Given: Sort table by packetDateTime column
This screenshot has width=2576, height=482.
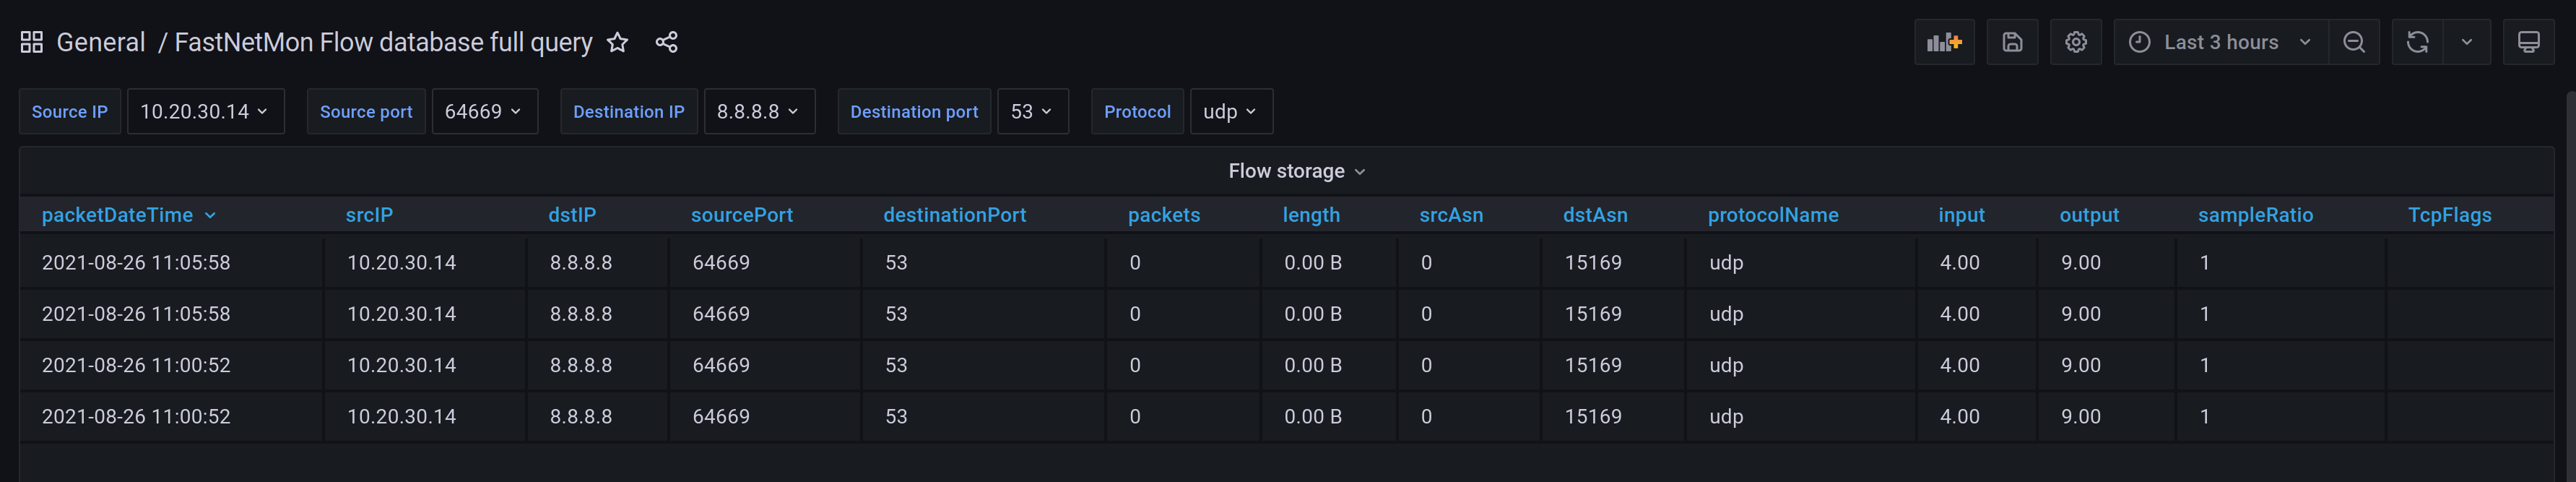Looking at the screenshot, I should click(x=117, y=215).
